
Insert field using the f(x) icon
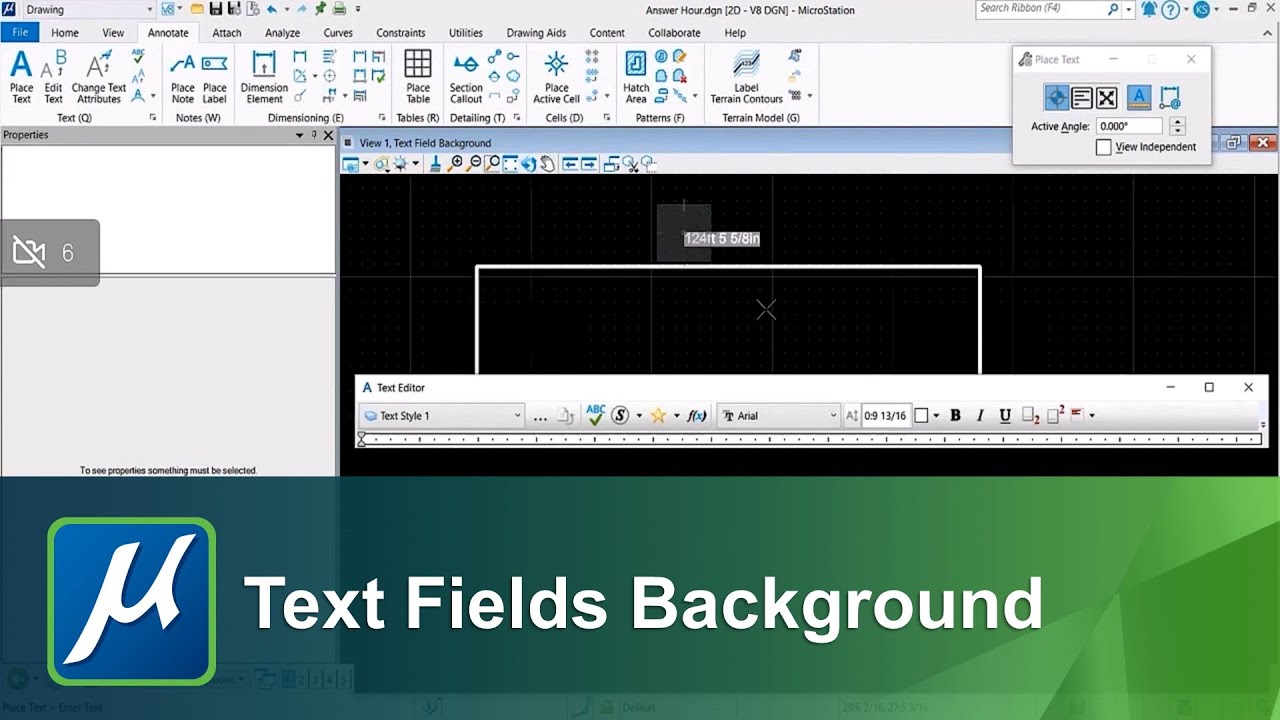(x=697, y=415)
